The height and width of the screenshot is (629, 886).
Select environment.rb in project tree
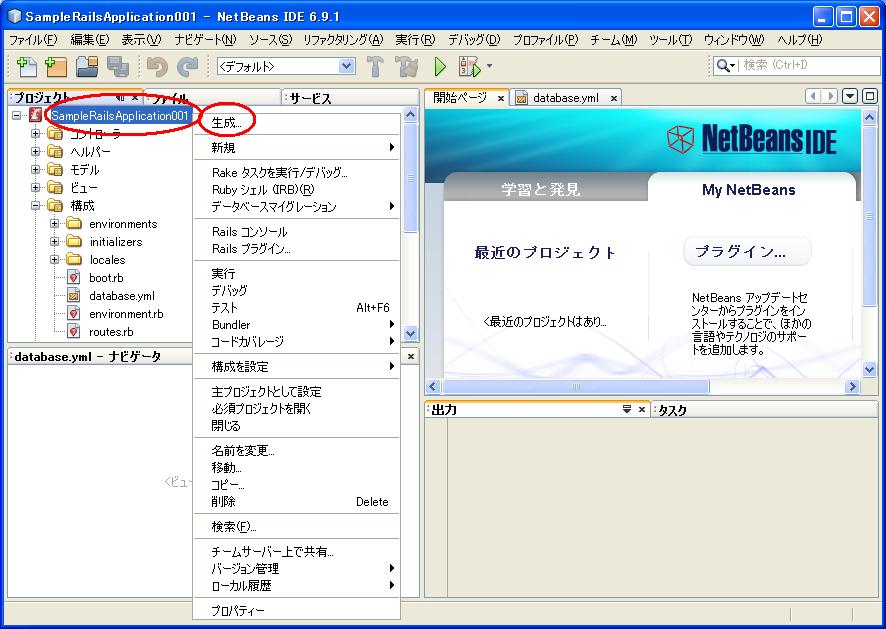pos(125,314)
